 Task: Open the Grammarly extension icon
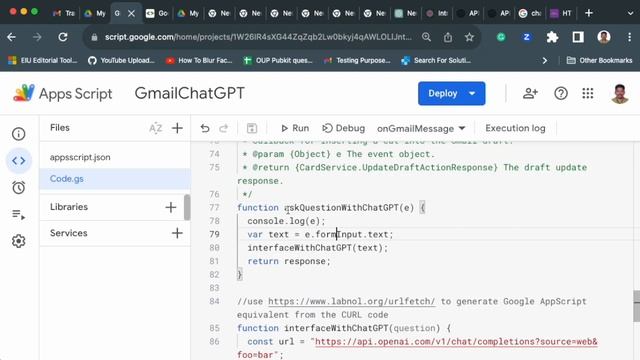pyautogui.click(x=501, y=37)
